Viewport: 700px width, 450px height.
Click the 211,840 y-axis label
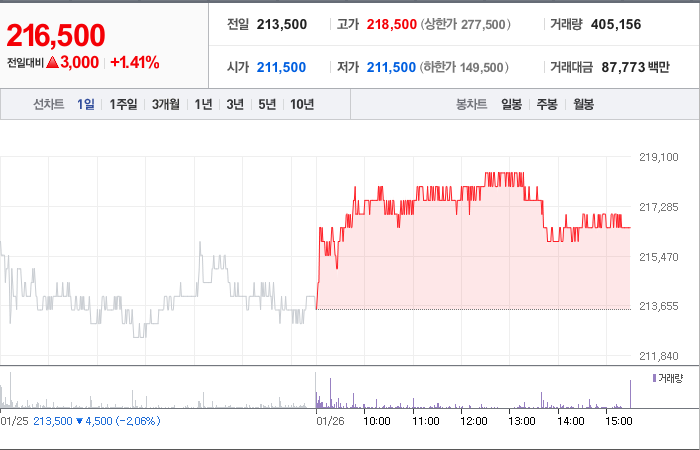[658, 356]
